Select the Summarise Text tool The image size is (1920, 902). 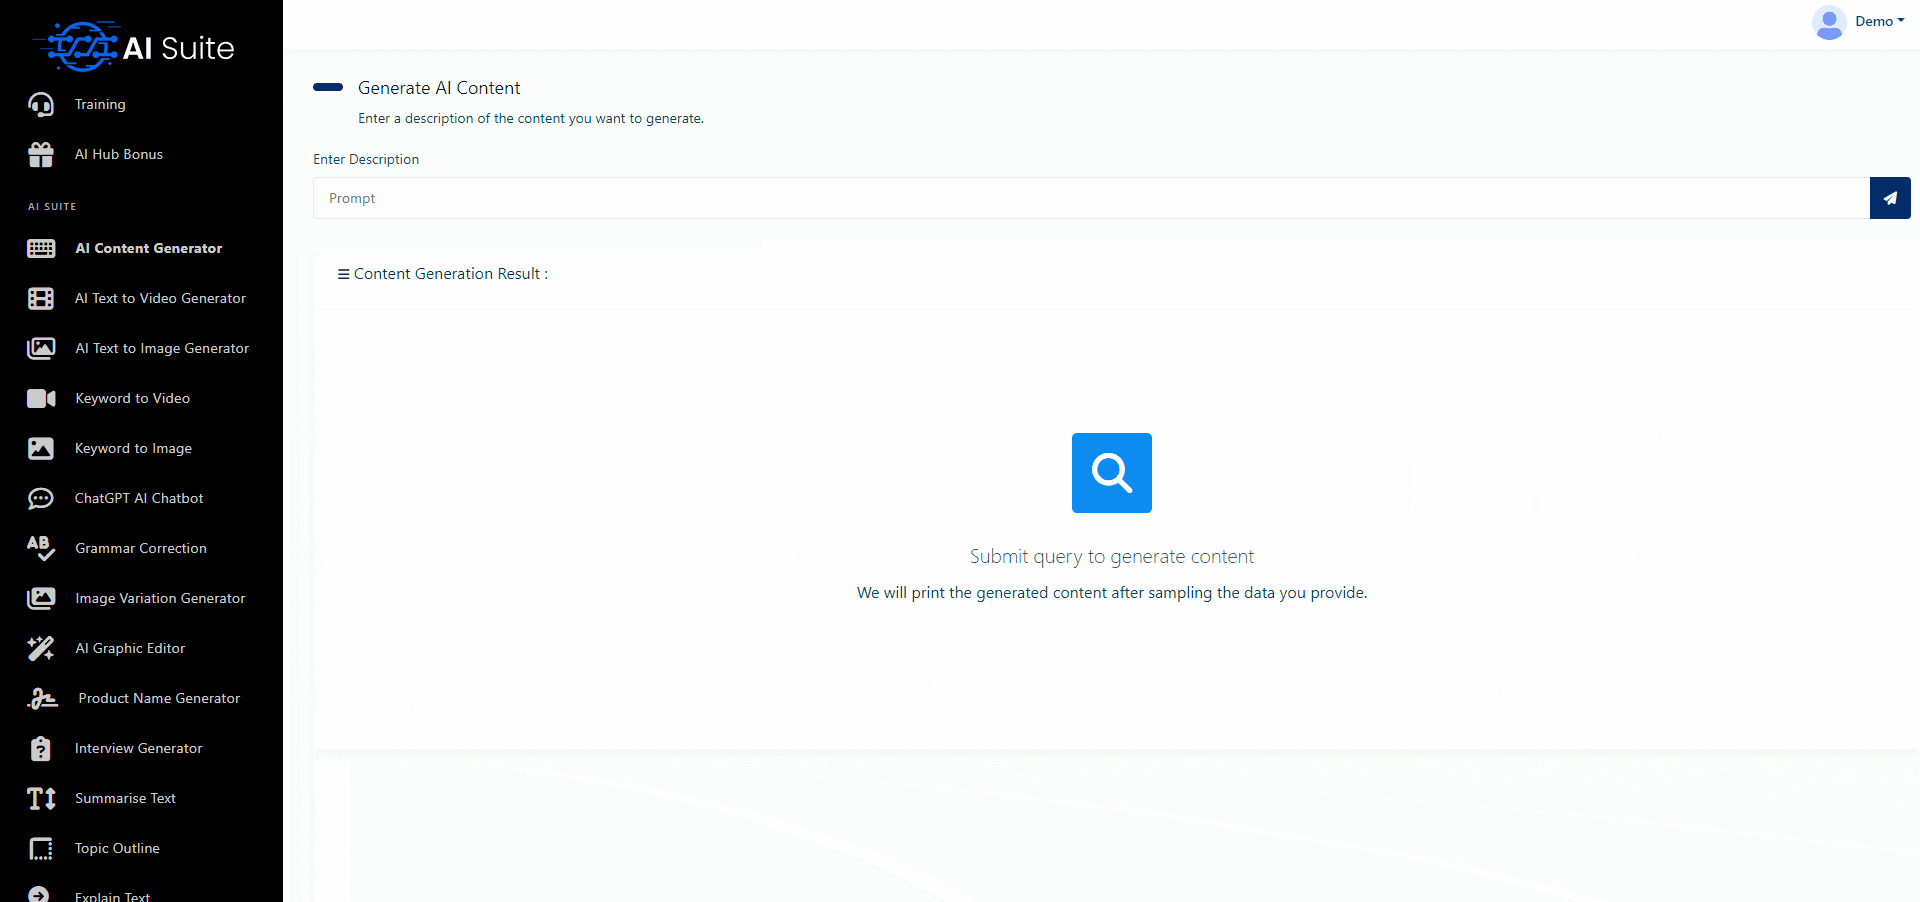point(124,798)
